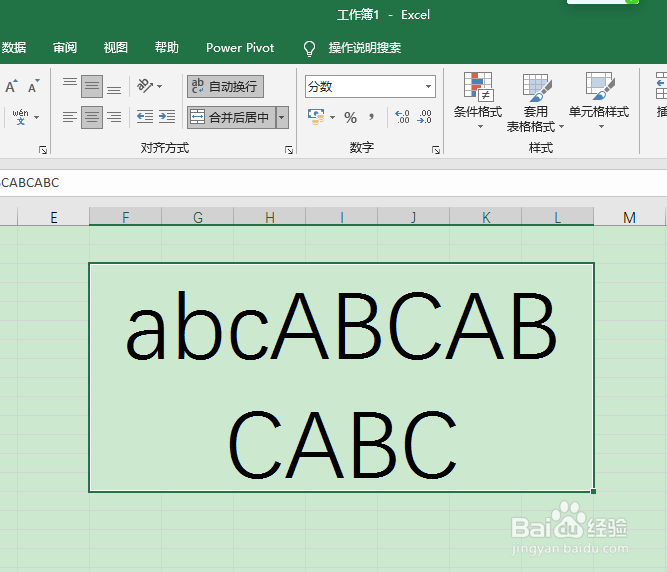Open the accounting format dropdown arrow
667x572 pixels.
click(333, 117)
